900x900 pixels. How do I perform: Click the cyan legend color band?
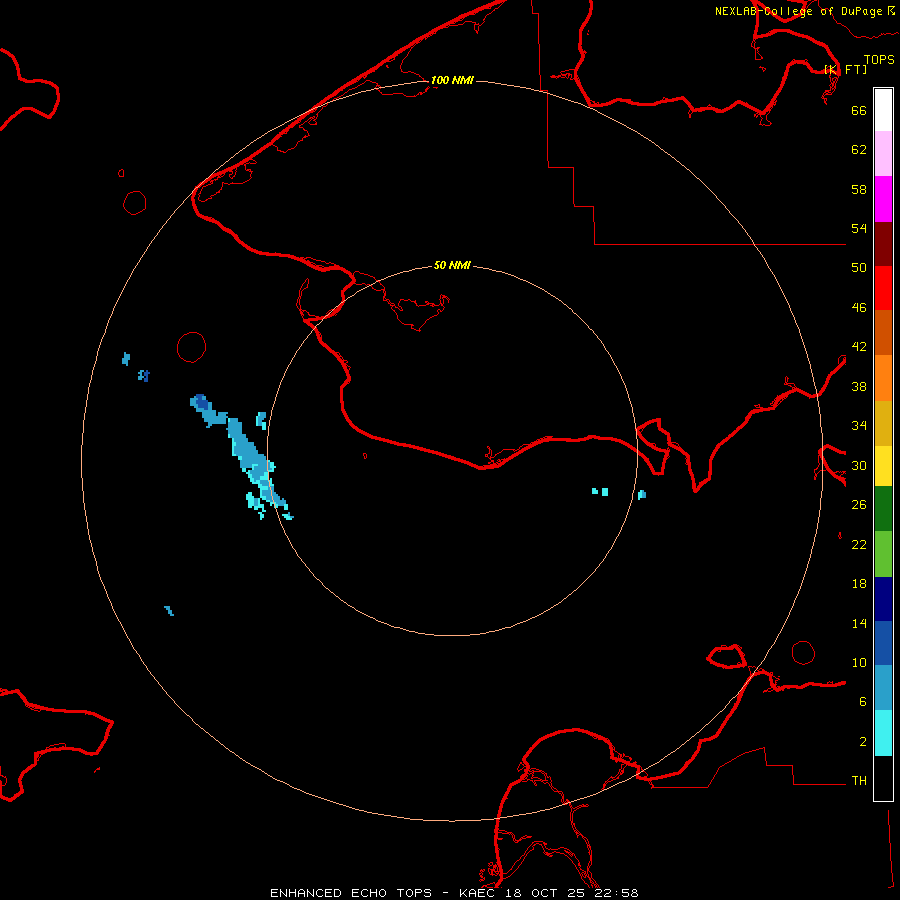coord(883,732)
